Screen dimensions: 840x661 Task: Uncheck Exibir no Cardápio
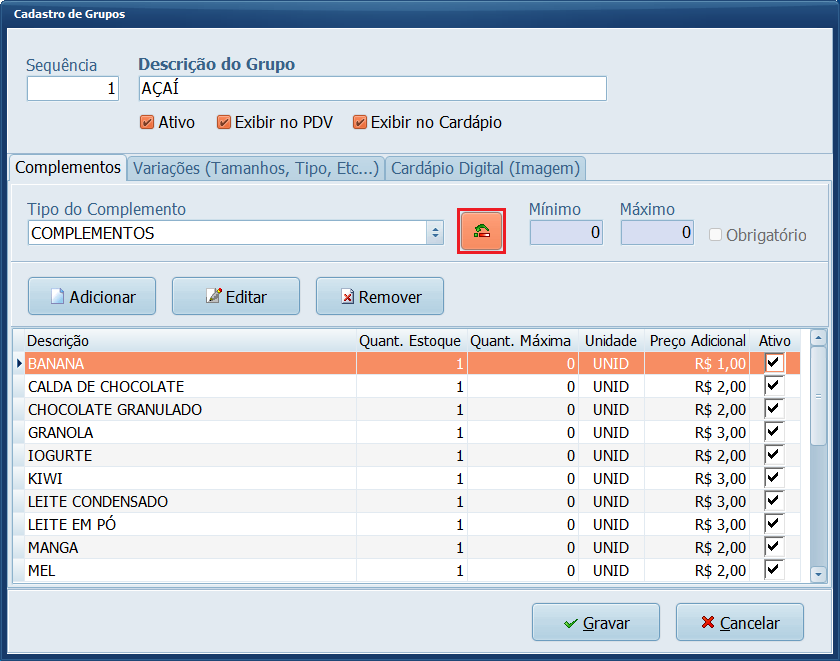[x=359, y=123]
